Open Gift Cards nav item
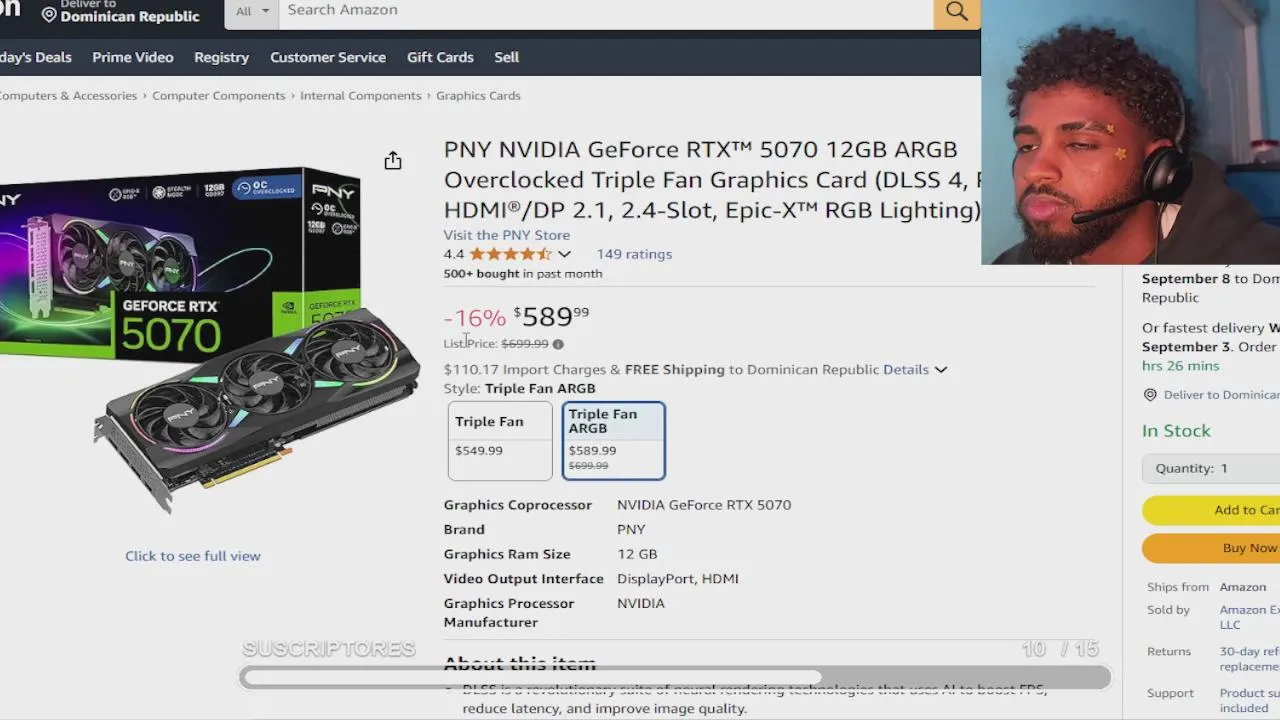This screenshot has height=720, width=1280. pos(440,57)
